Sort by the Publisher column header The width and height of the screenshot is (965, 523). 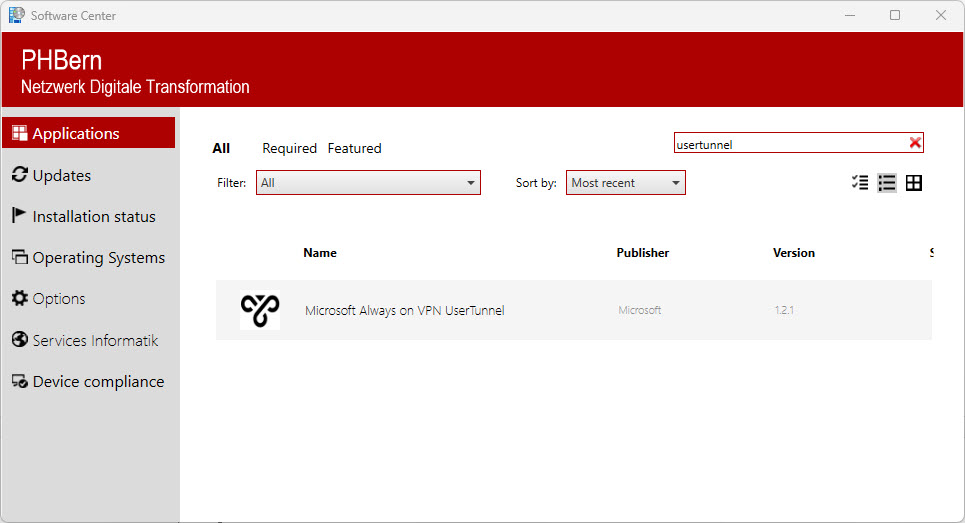(x=642, y=253)
